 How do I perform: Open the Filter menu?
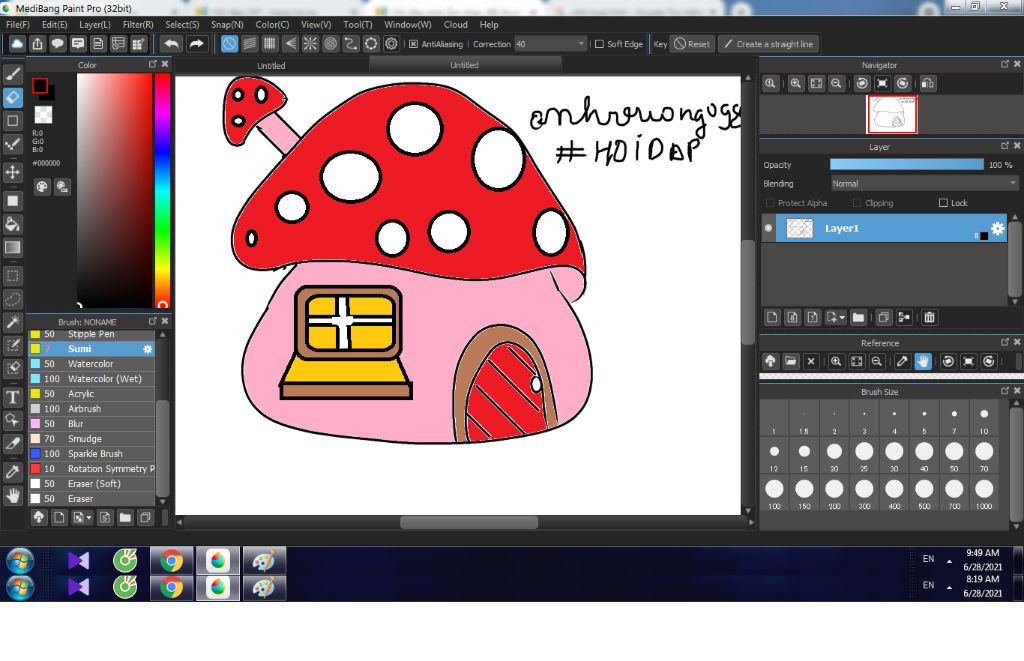click(x=138, y=24)
